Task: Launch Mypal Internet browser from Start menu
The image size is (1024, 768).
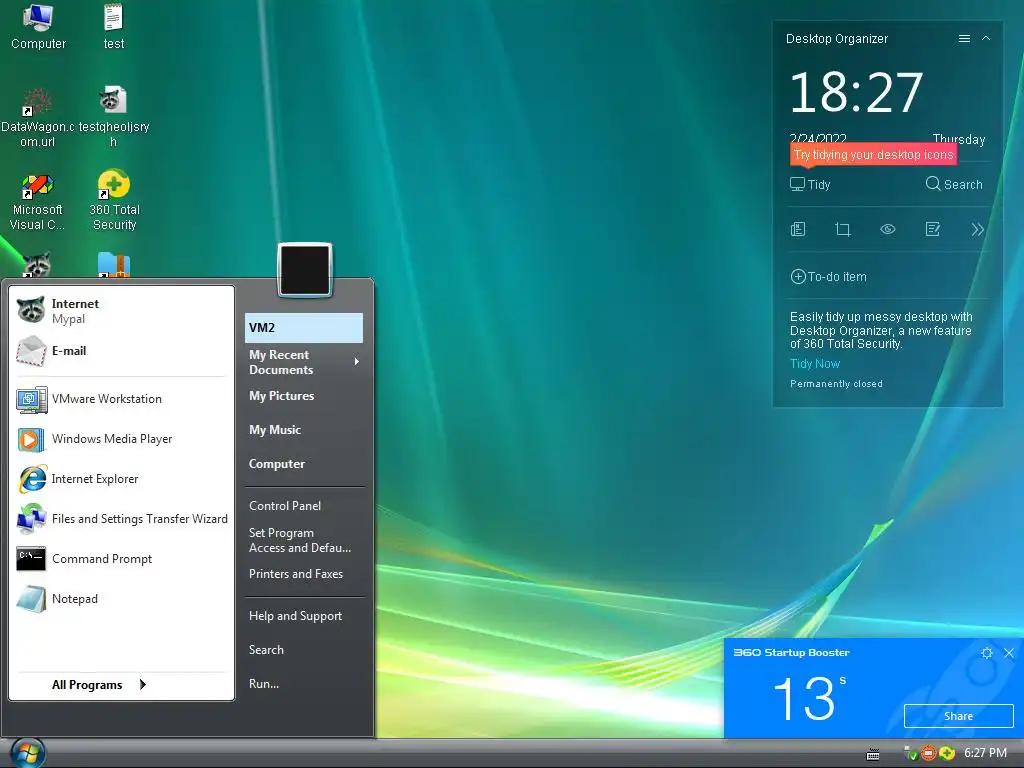Action: [x=122, y=311]
